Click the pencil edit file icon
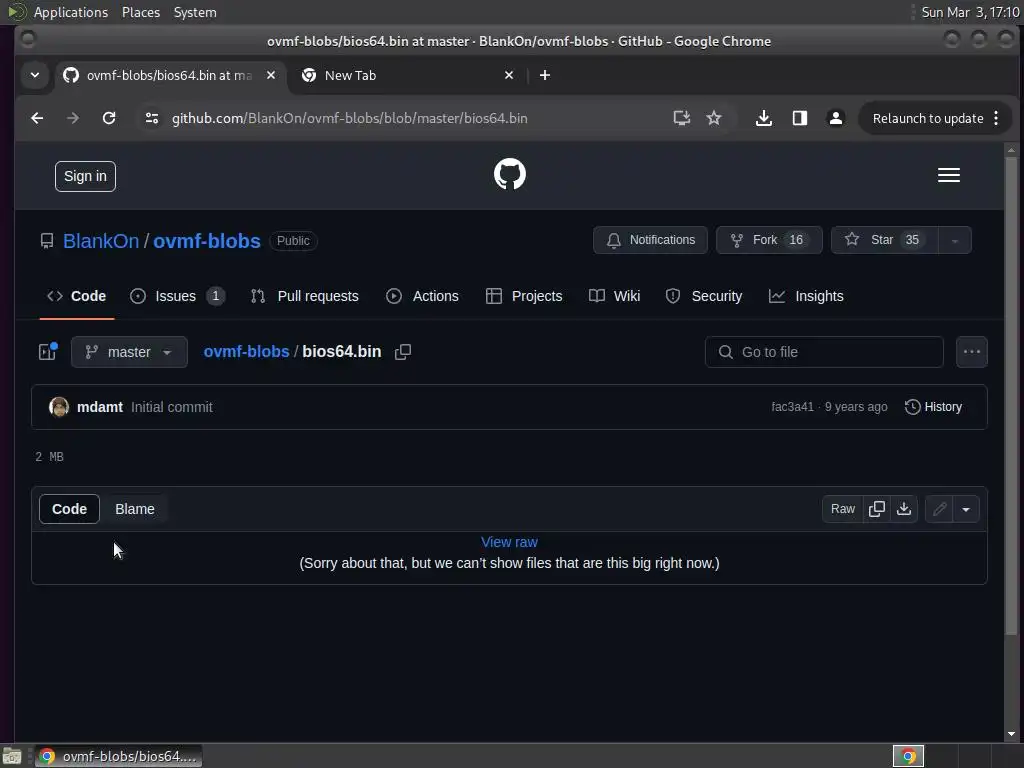Image resolution: width=1024 pixels, height=768 pixels. [x=939, y=509]
